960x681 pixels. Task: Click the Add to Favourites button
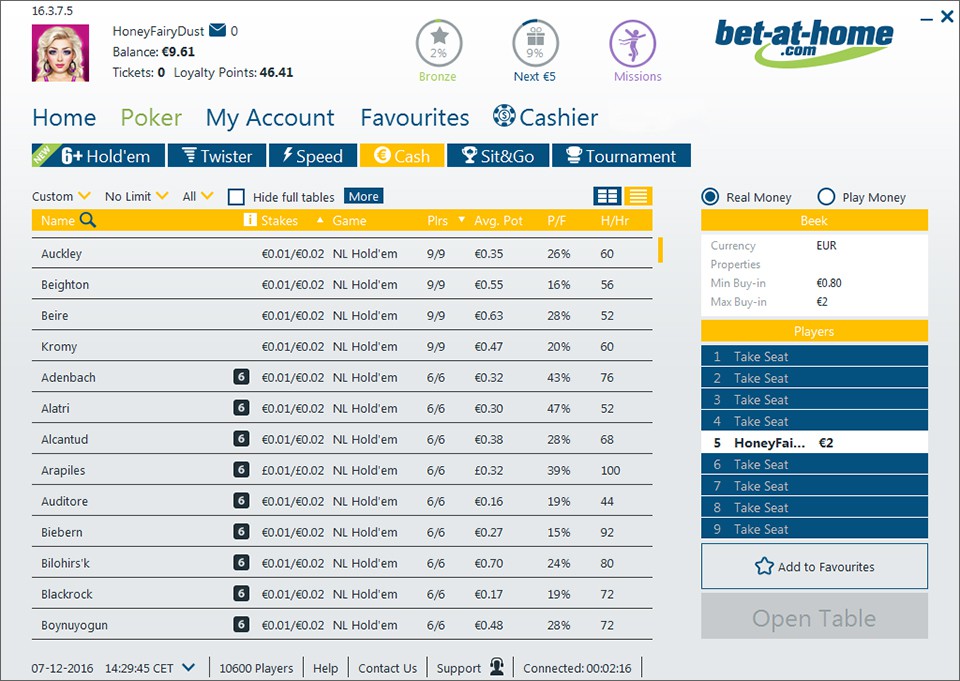(x=814, y=566)
